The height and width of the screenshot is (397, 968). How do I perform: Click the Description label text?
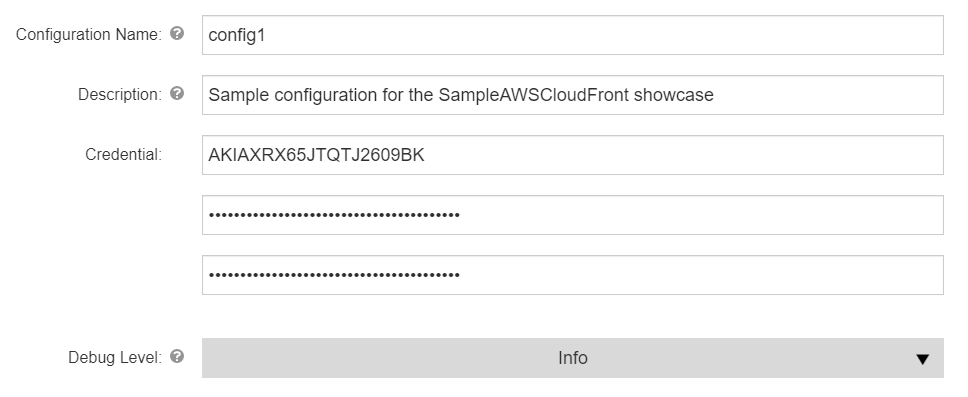point(120,94)
